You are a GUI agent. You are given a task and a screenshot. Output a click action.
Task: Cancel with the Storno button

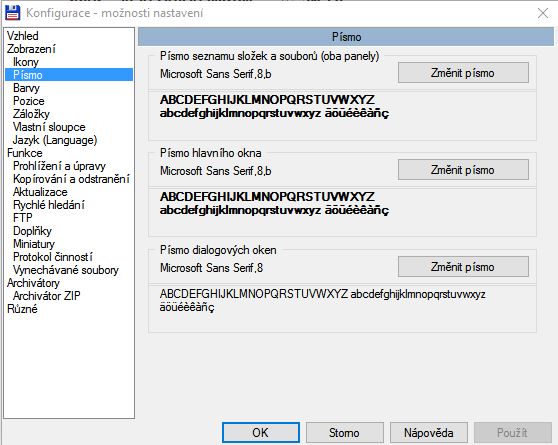click(x=344, y=433)
